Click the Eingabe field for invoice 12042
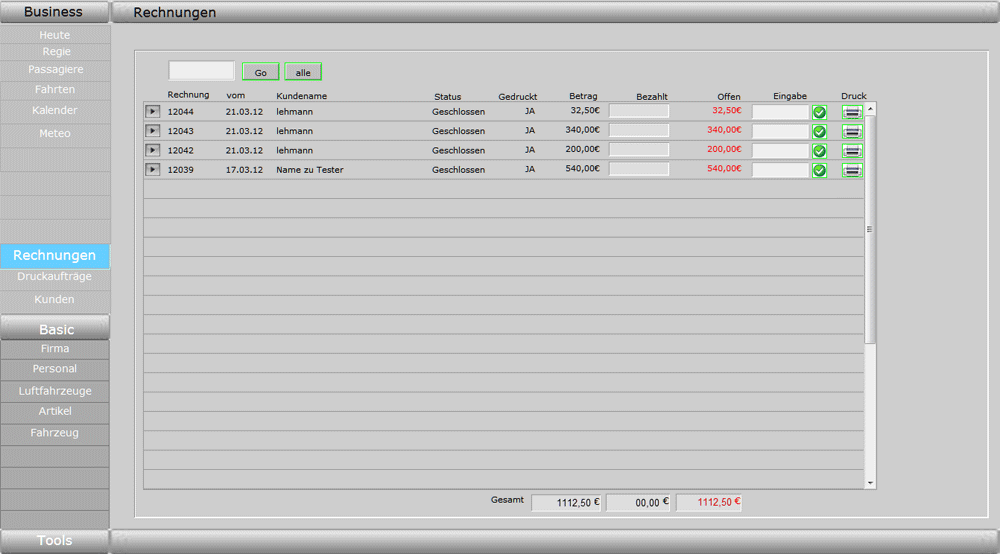Viewport: 1000px width, 554px height. pyautogui.click(x=780, y=151)
